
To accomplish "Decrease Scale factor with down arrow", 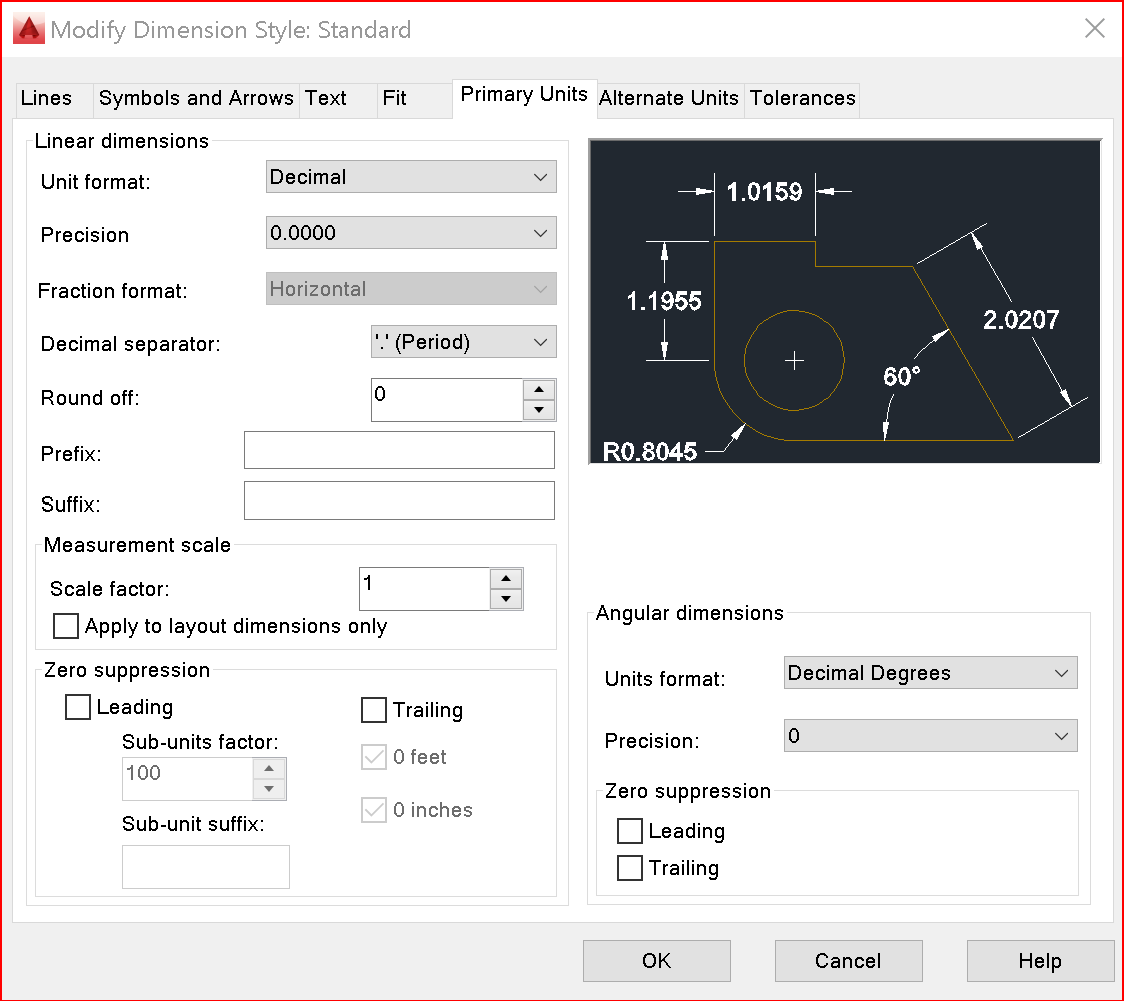I will pos(506,598).
